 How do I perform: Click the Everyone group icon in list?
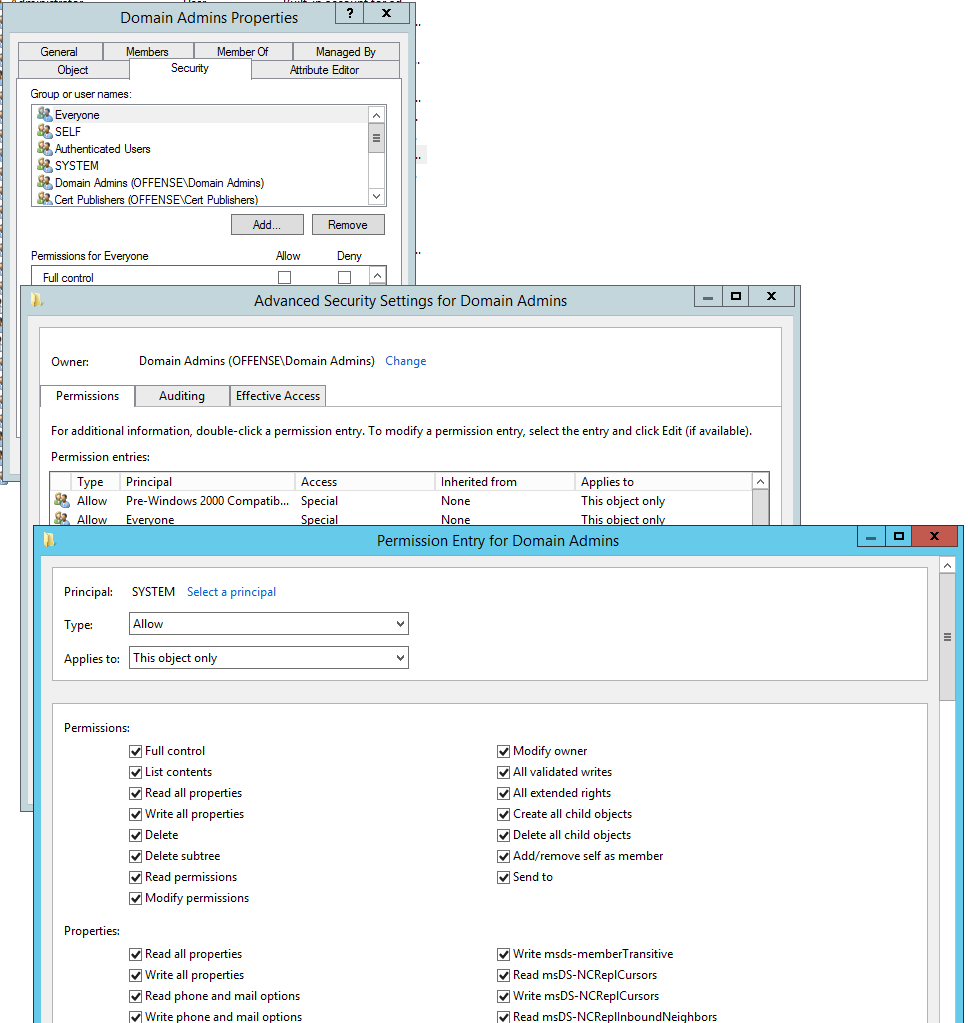coord(44,115)
